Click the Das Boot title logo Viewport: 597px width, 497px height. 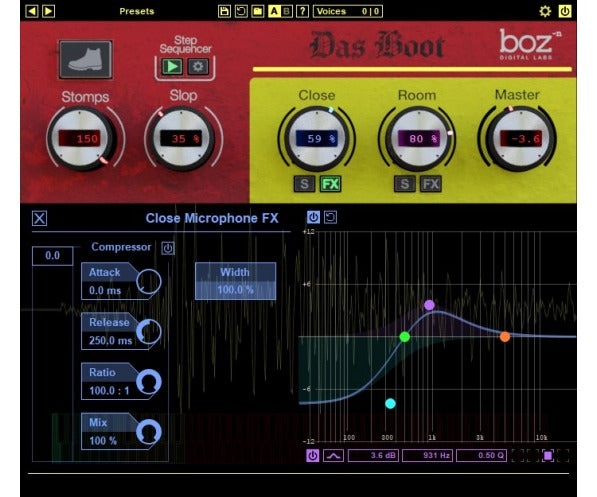tap(377, 46)
